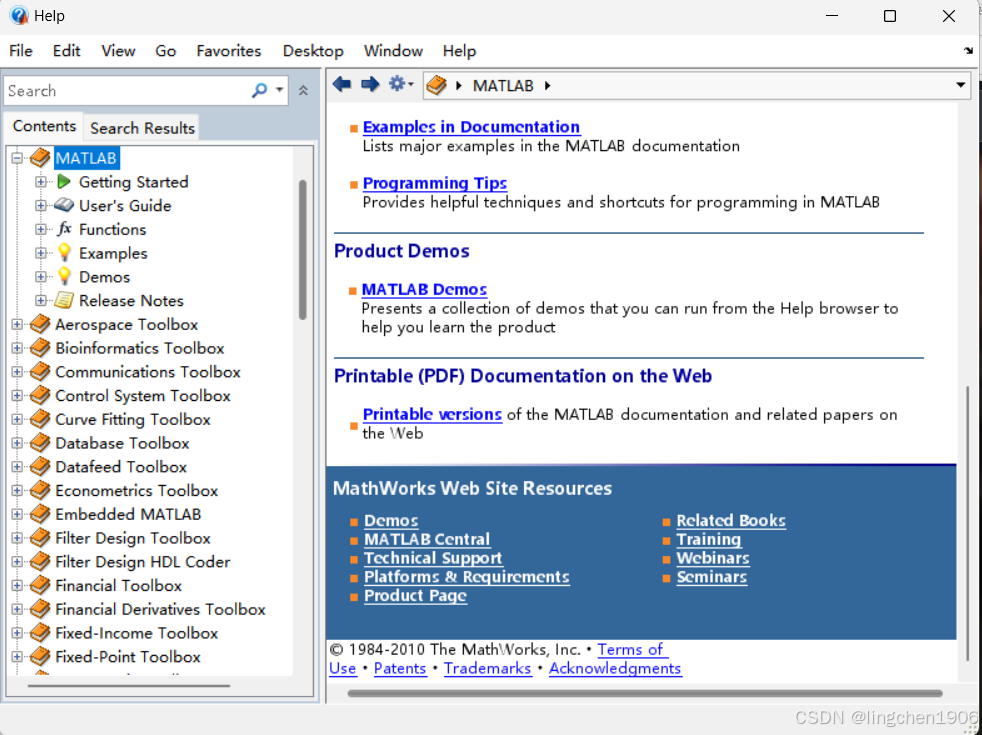Open the Printable versions link
This screenshot has height=735, width=982.
[x=432, y=414]
